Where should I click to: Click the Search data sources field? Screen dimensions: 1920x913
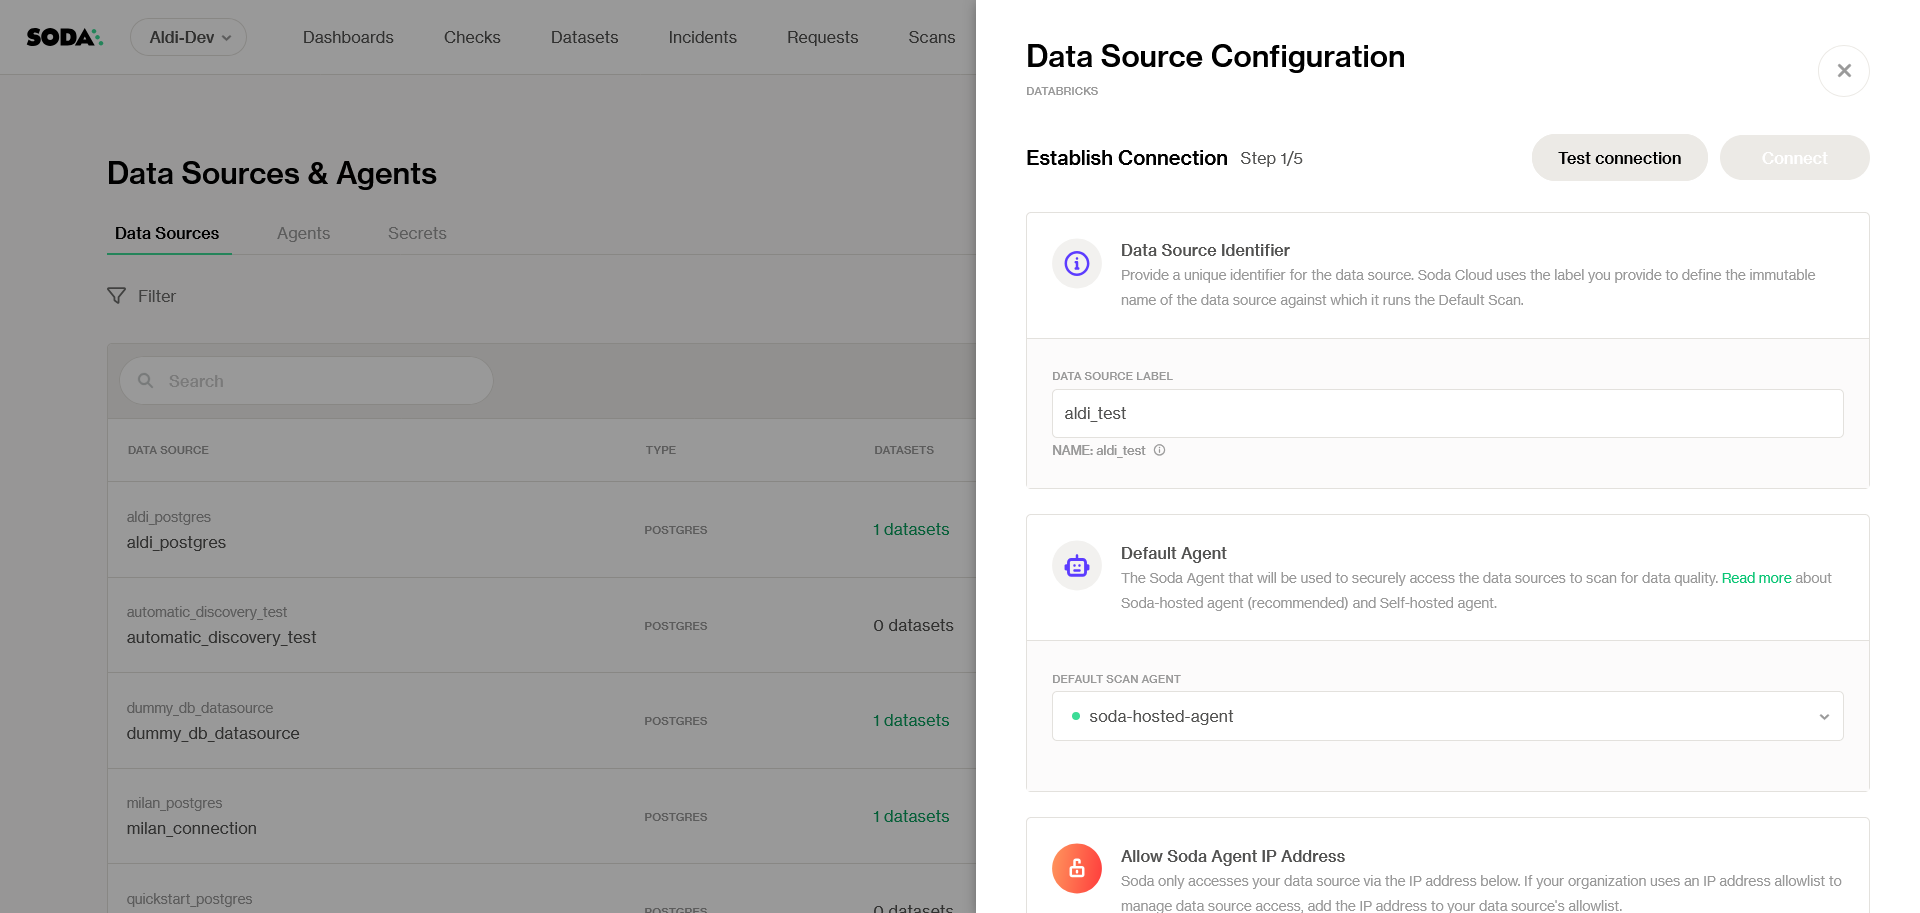point(320,381)
